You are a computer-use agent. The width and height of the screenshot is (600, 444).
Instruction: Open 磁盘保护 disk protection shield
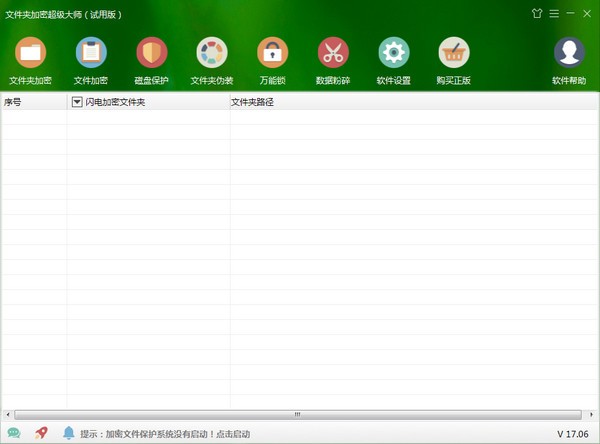tap(152, 53)
